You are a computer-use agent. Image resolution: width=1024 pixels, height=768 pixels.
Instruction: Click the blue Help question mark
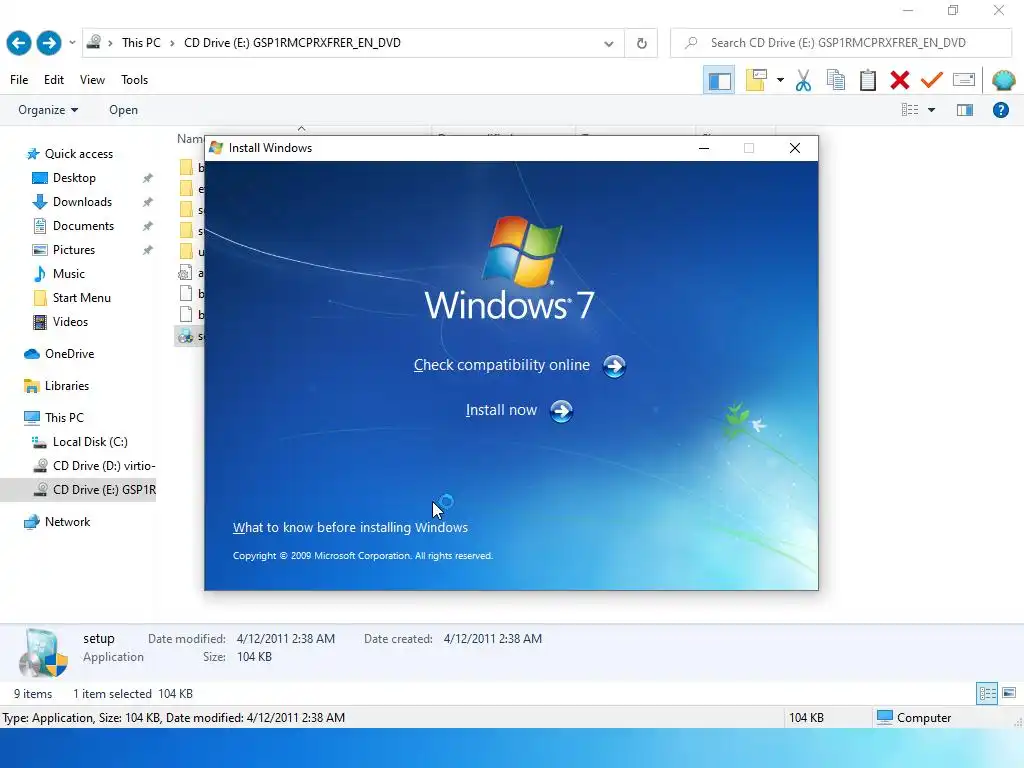[1000, 110]
